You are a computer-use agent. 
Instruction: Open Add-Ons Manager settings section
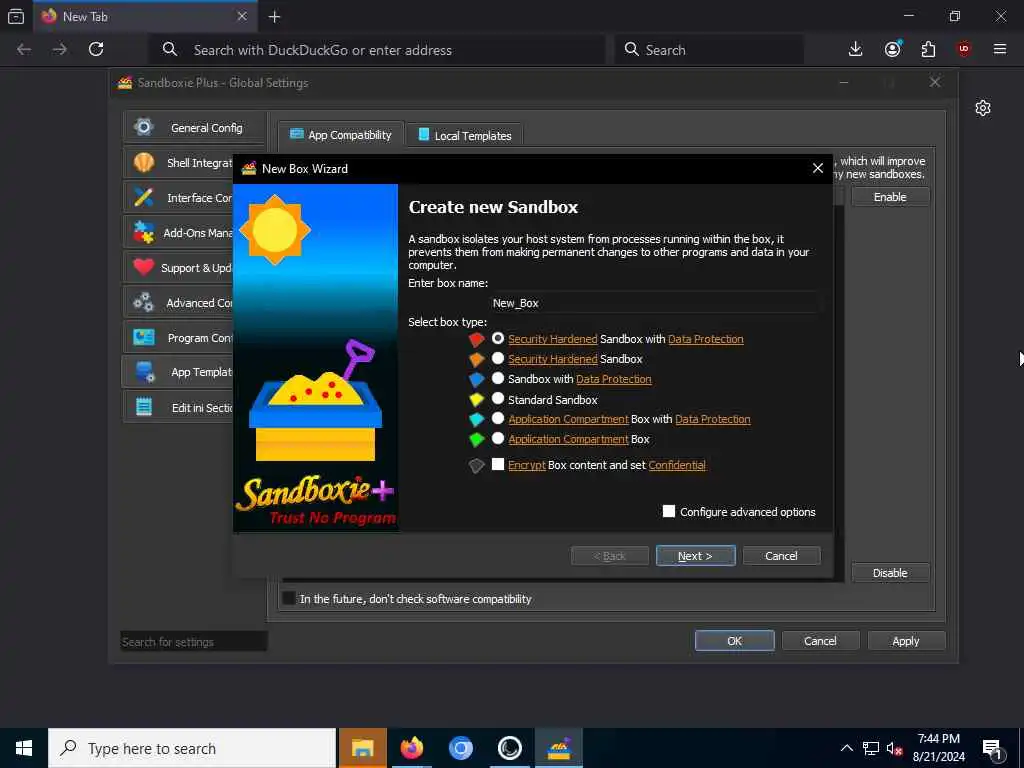[x=179, y=232]
